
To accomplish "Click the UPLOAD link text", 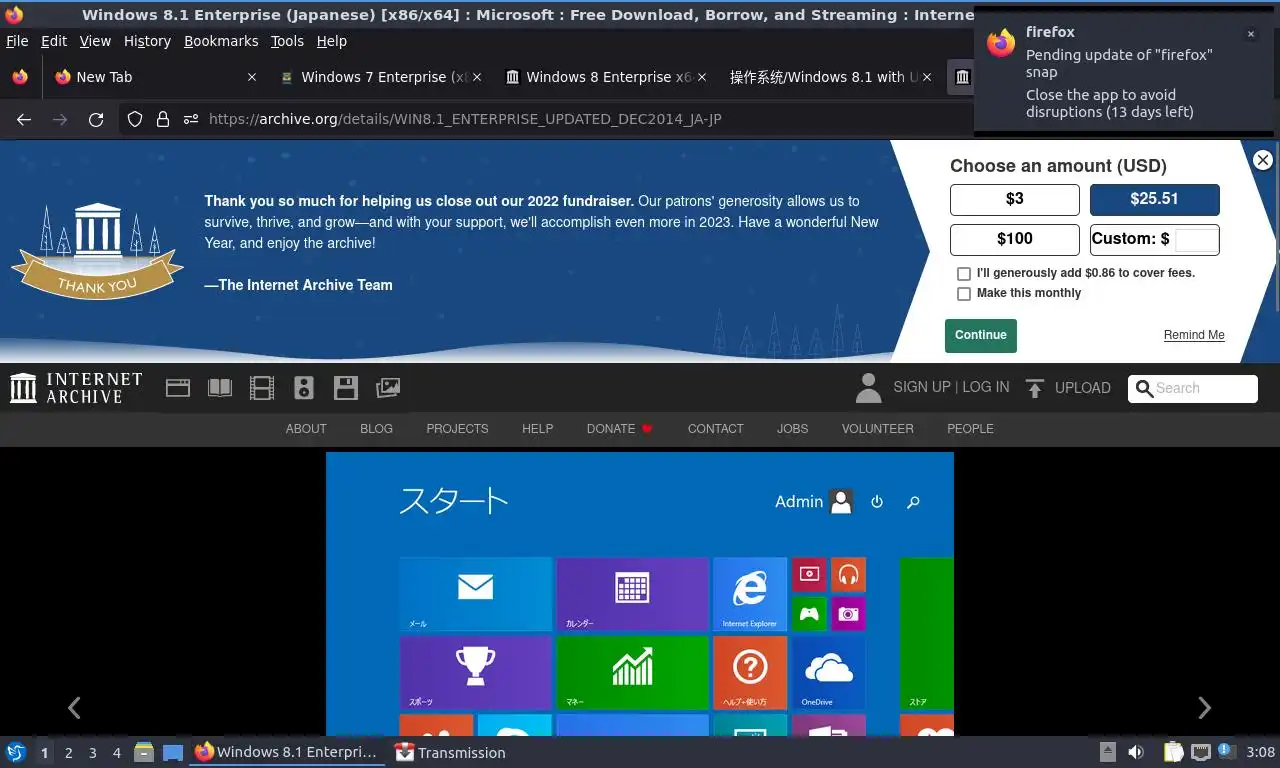I will (x=1082, y=388).
